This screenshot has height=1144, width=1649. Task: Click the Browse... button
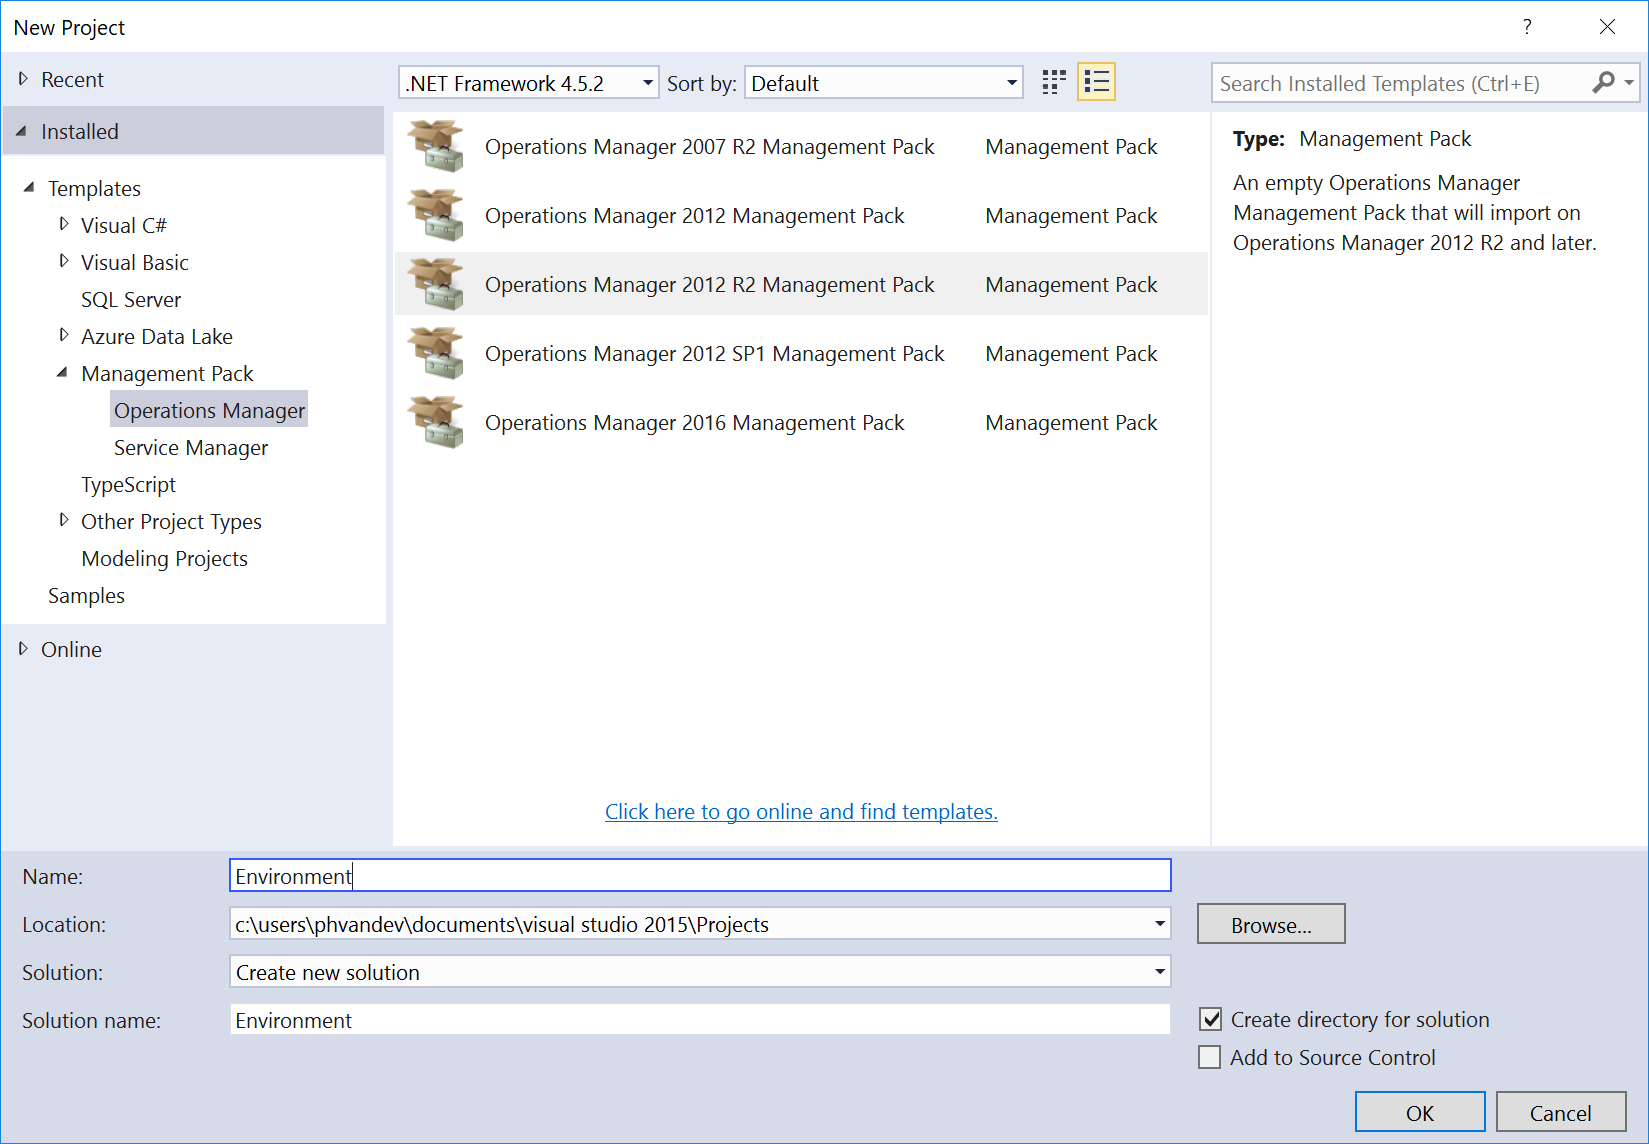tap(1271, 924)
